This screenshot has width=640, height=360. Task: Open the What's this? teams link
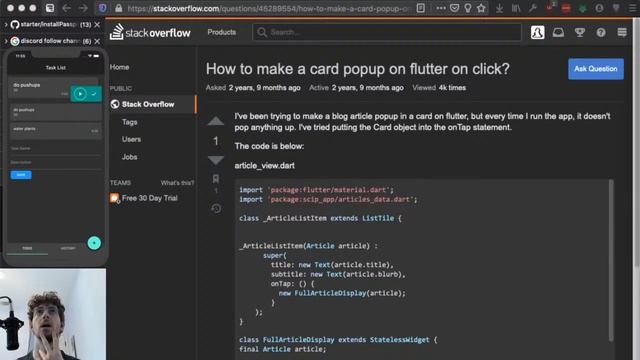tap(177, 183)
